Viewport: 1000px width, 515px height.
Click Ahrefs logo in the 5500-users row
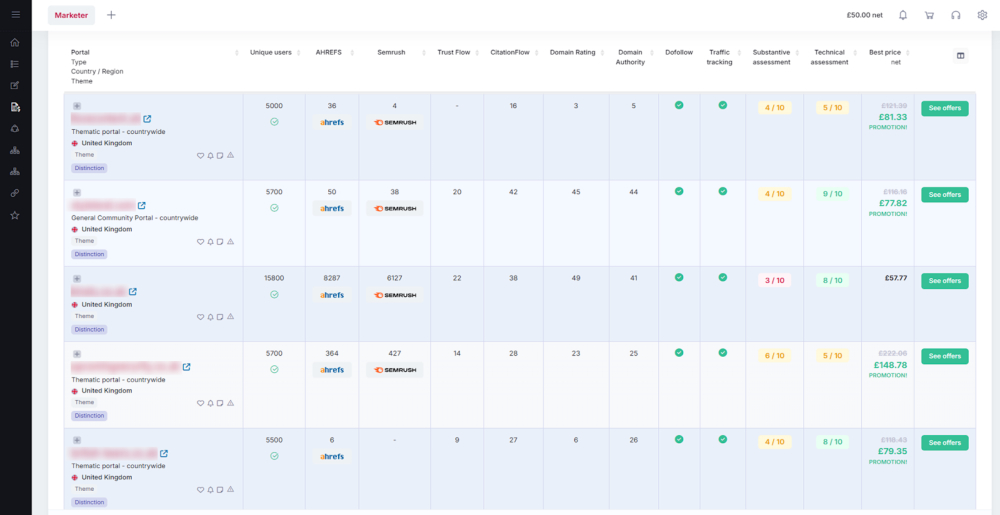332,456
